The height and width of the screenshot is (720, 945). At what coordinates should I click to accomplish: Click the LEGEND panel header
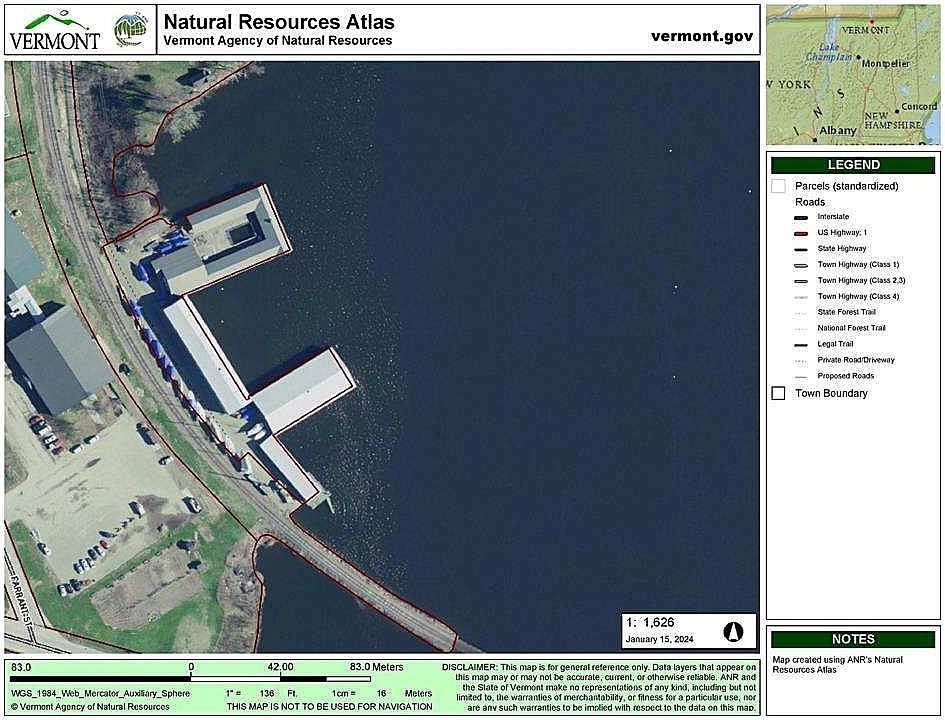[853, 165]
